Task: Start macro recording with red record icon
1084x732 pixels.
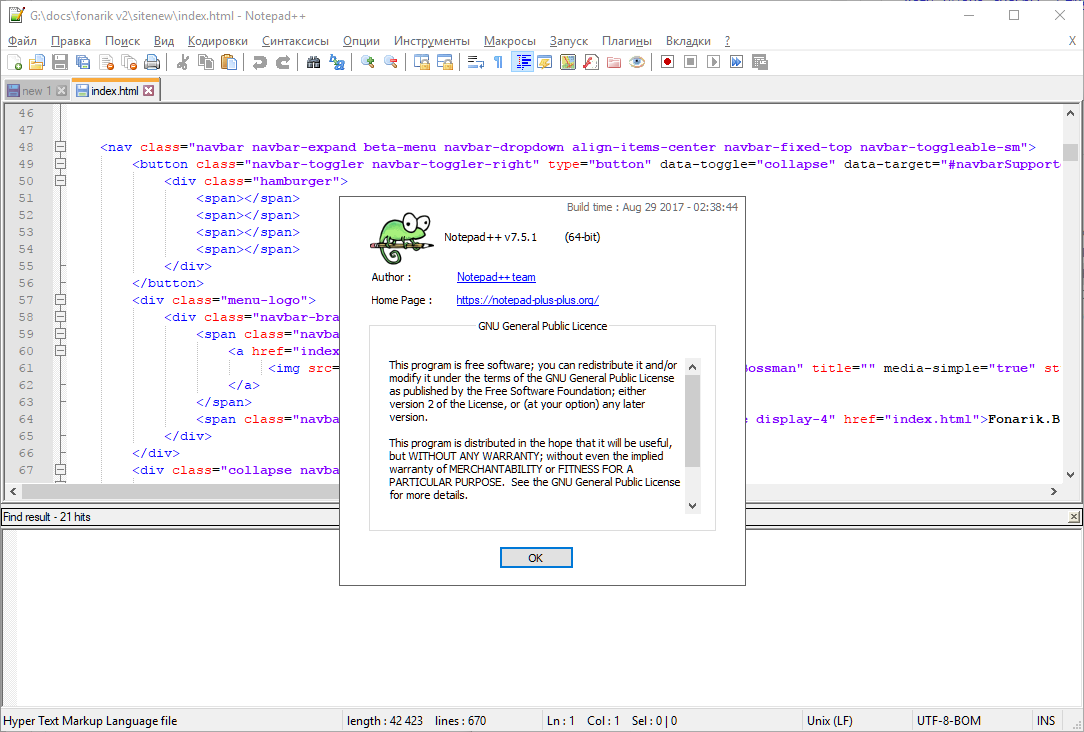Action: (667, 62)
